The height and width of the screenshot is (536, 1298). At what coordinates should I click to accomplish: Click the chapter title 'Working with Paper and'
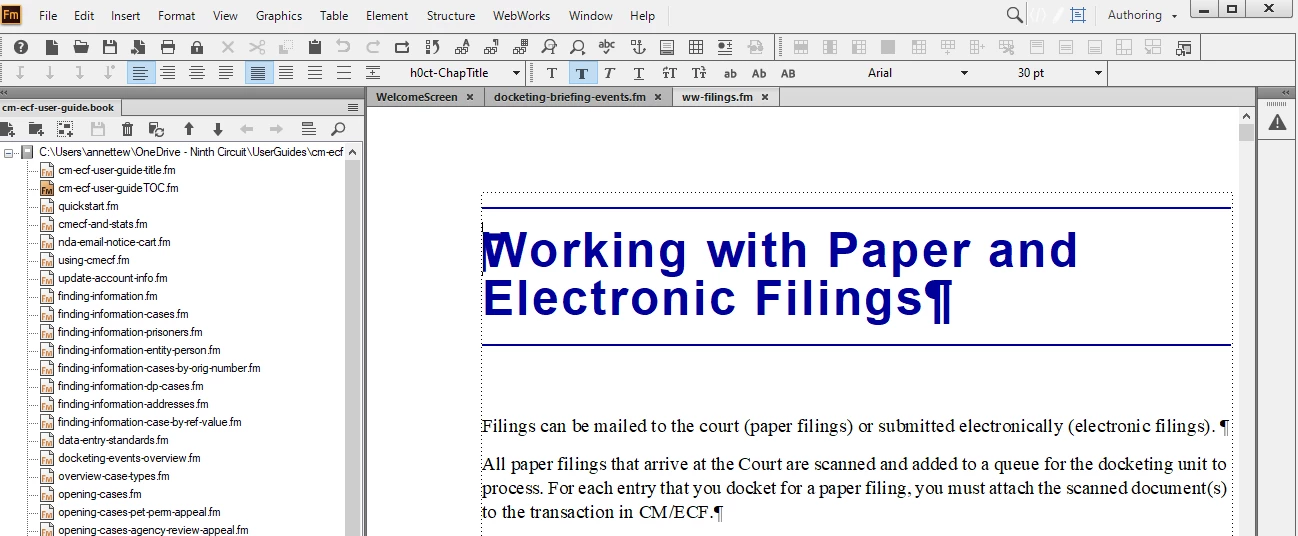pyautogui.click(x=780, y=251)
